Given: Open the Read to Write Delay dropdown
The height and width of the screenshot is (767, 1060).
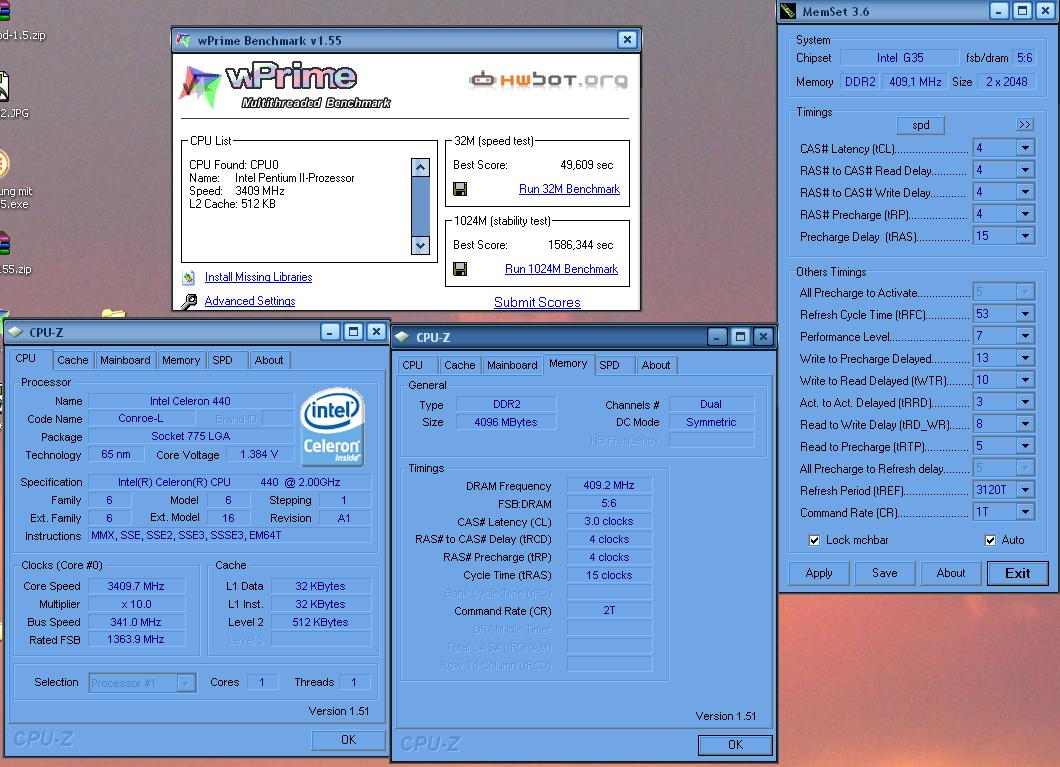Looking at the screenshot, I should [1026, 424].
